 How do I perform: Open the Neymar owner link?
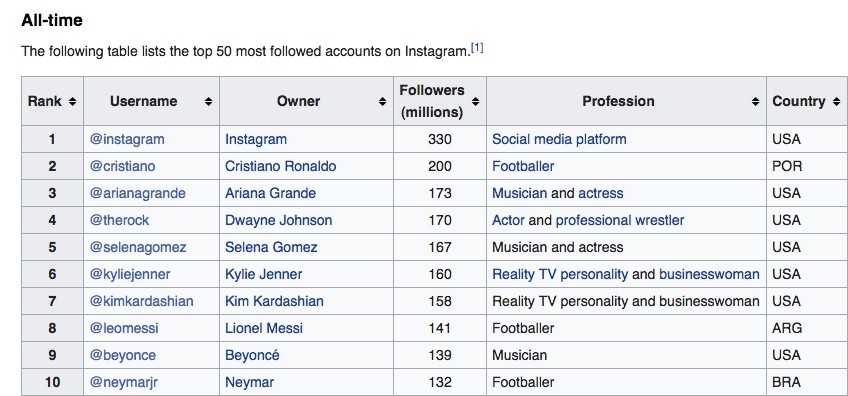pos(249,383)
